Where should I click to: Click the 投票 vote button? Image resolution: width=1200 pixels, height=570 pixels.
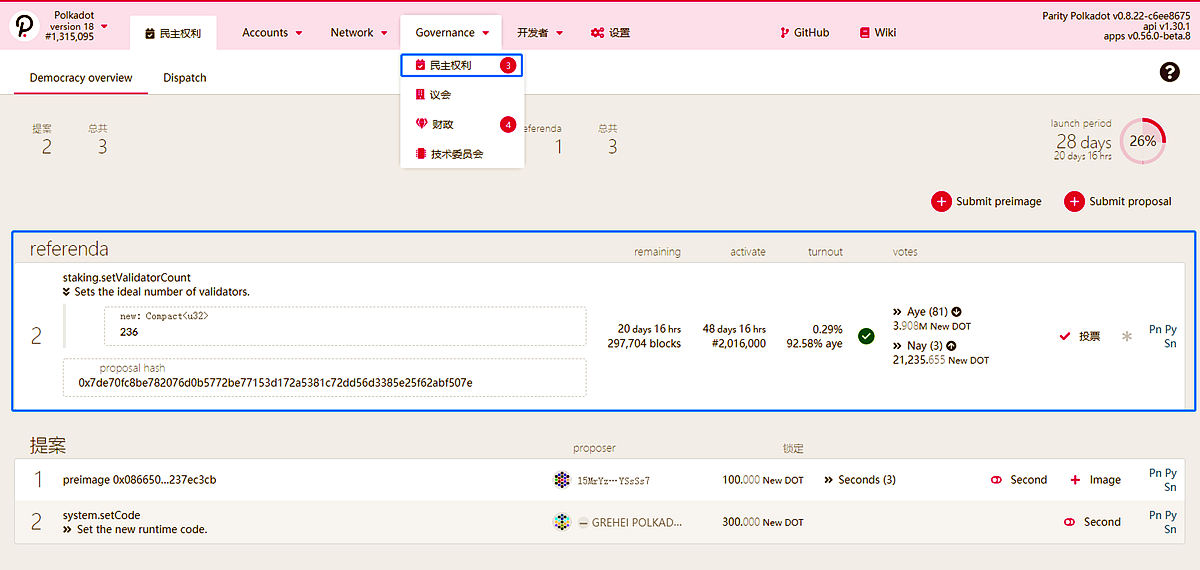point(1080,336)
